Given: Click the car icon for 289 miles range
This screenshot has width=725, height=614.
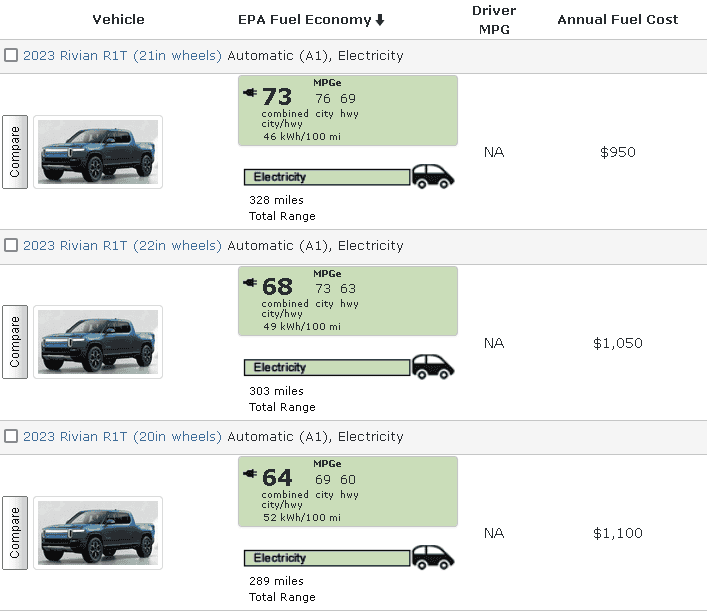Looking at the screenshot, I should tap(433, 558).
